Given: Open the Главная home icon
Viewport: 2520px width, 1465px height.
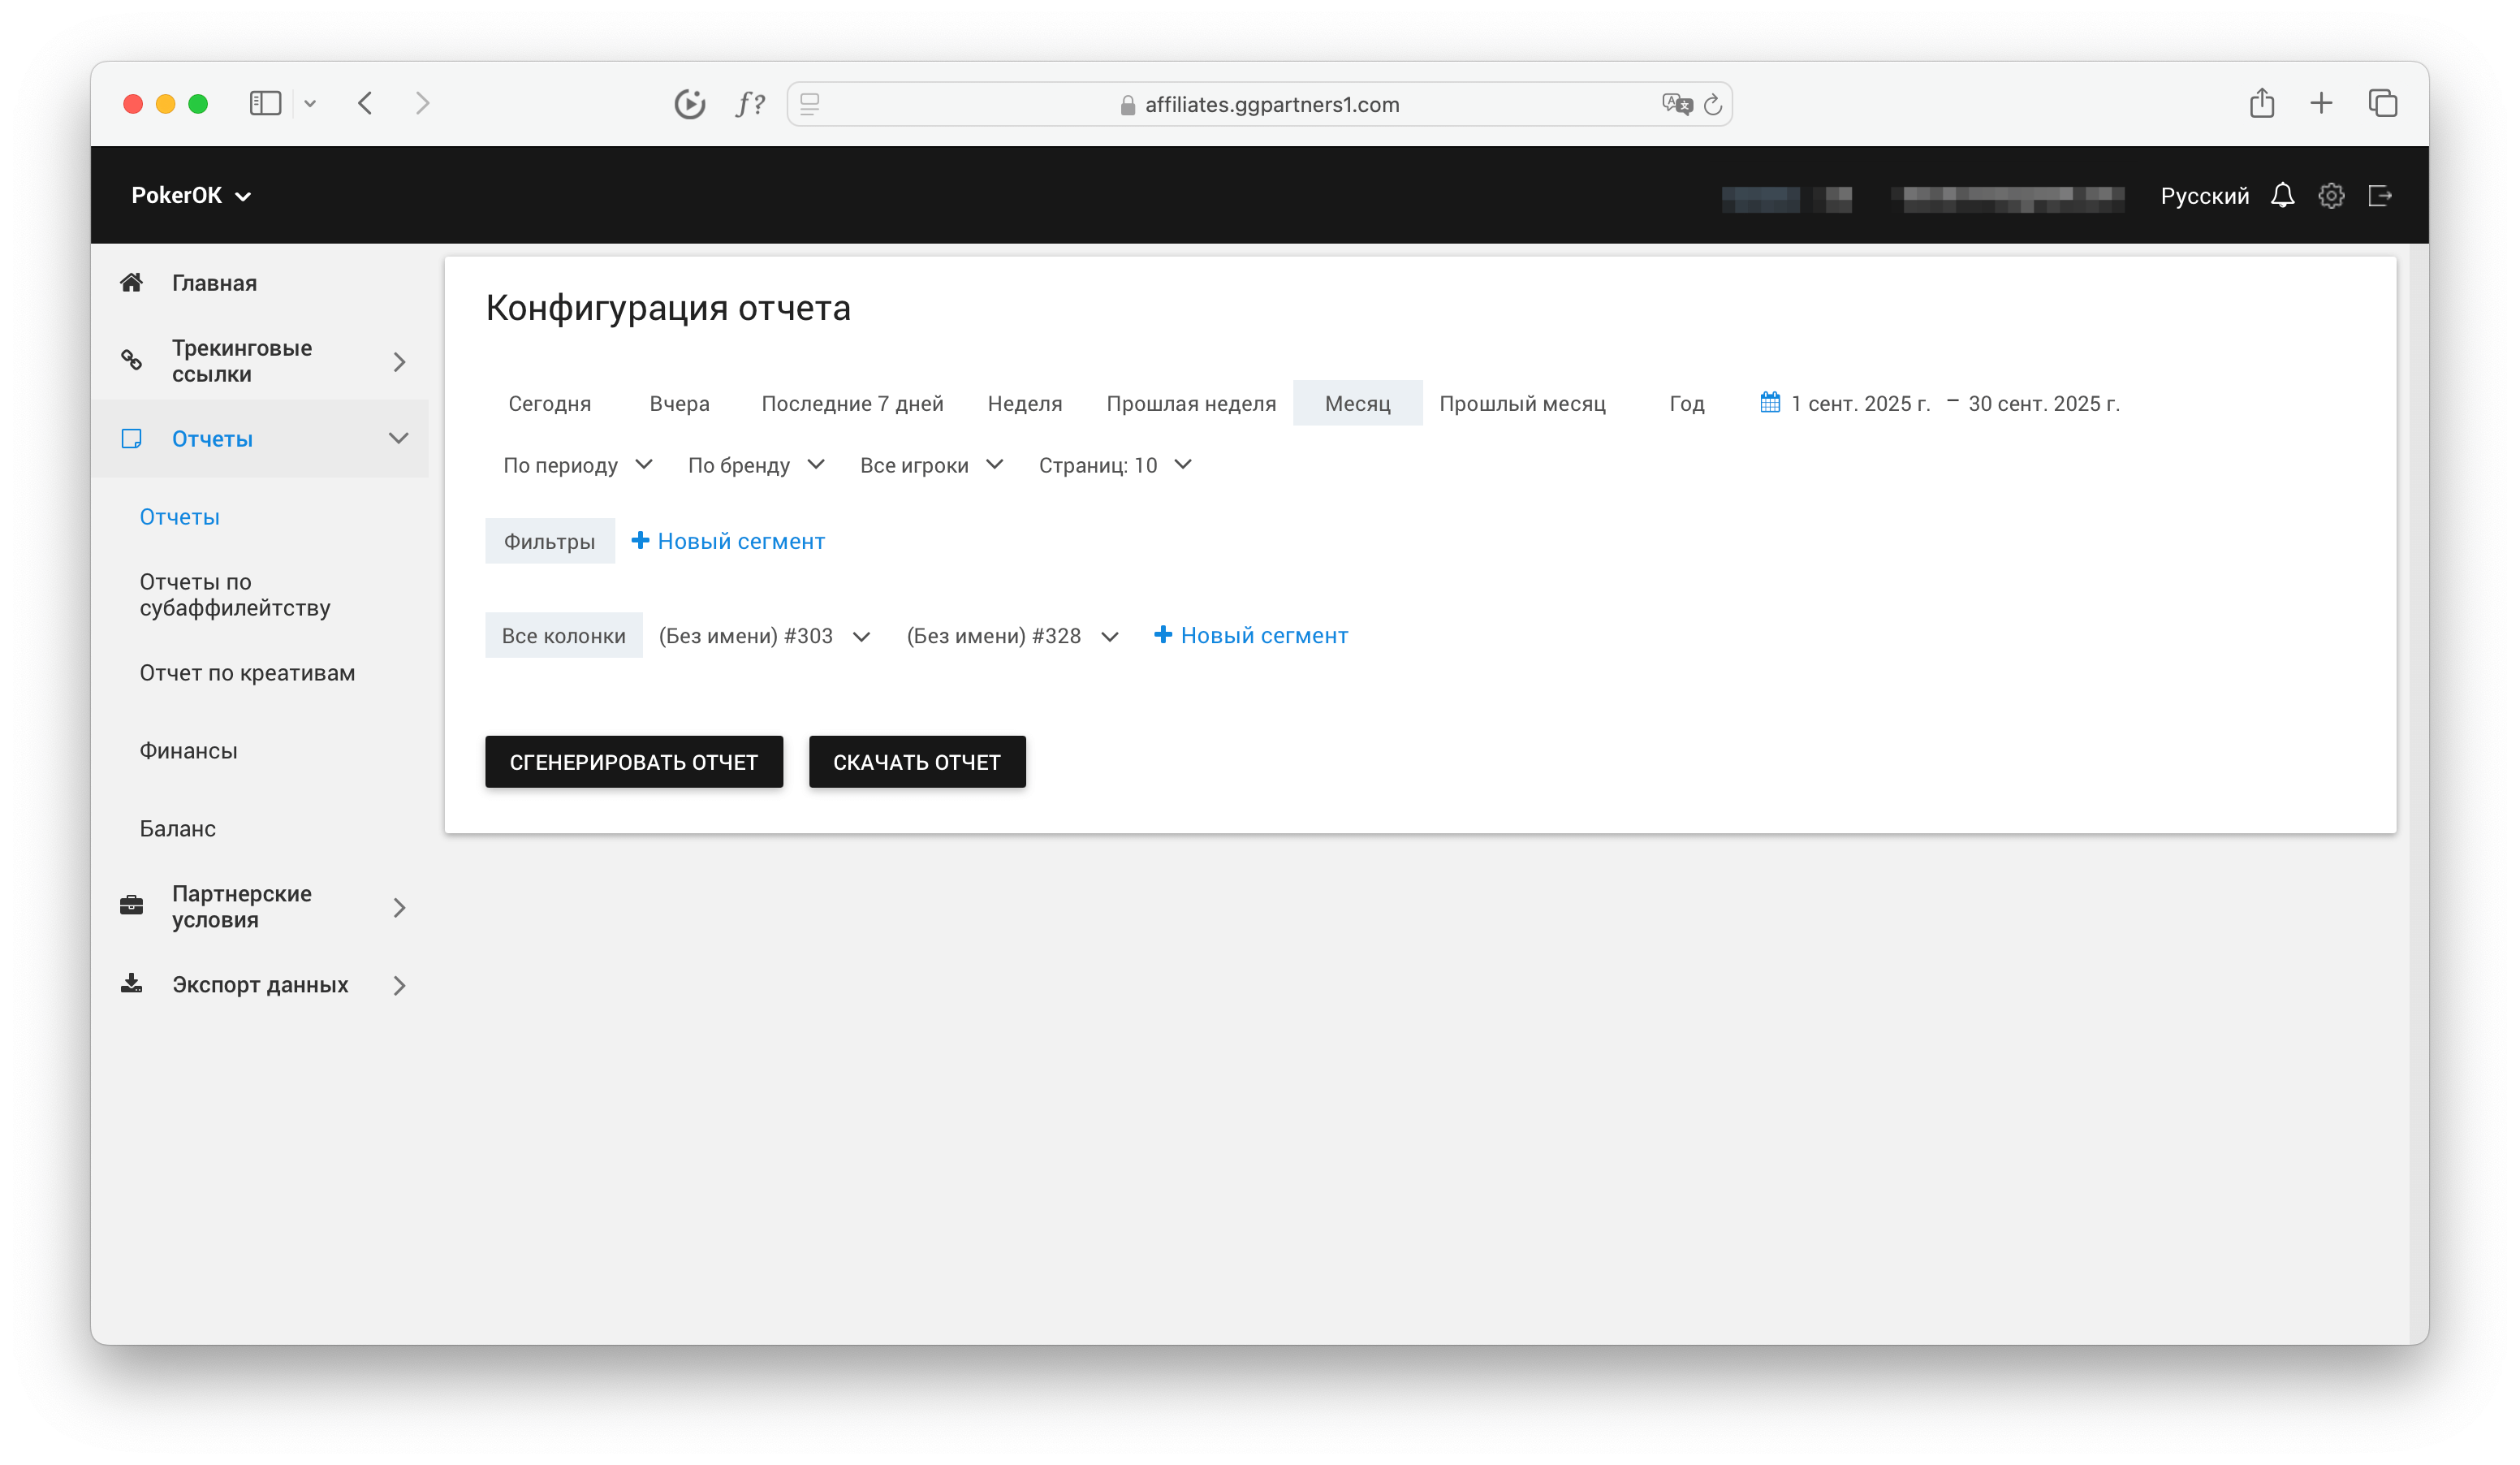Looking at the screenshot, I should (131, 283).
